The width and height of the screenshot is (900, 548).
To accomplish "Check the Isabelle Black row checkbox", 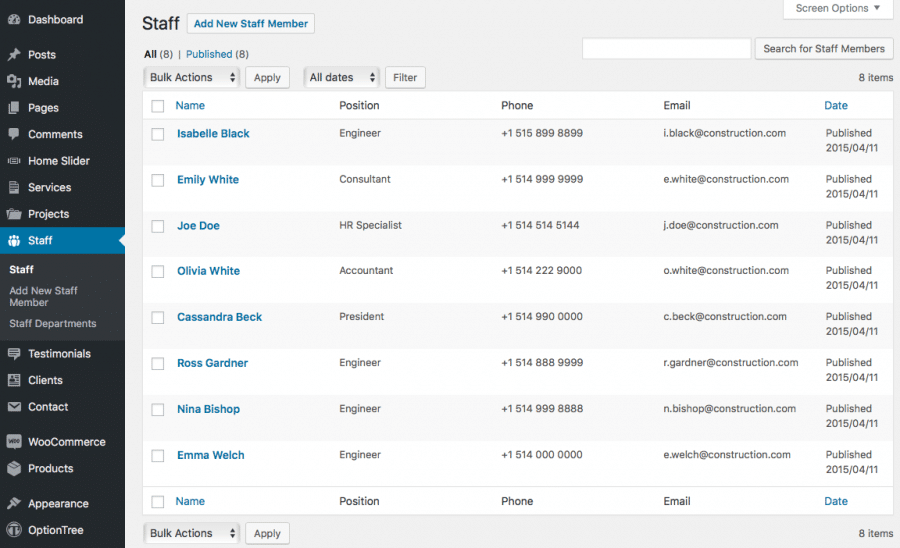I will tap(158, 134).
